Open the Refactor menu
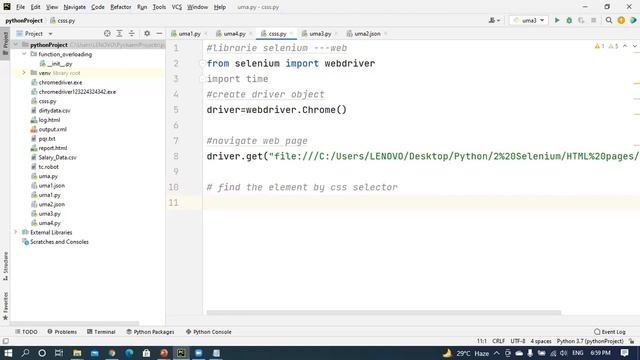The image size is (640, 360). 120,7
